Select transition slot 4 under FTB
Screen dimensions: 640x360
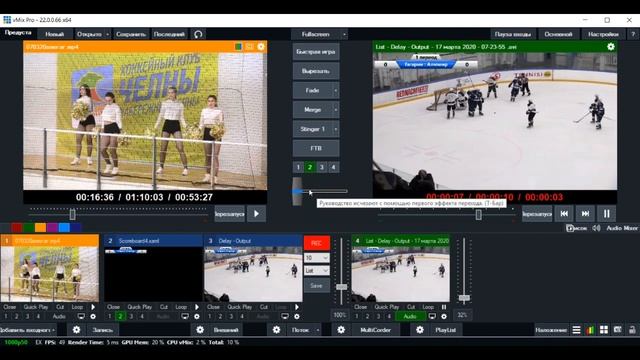[x=333, y=167]
